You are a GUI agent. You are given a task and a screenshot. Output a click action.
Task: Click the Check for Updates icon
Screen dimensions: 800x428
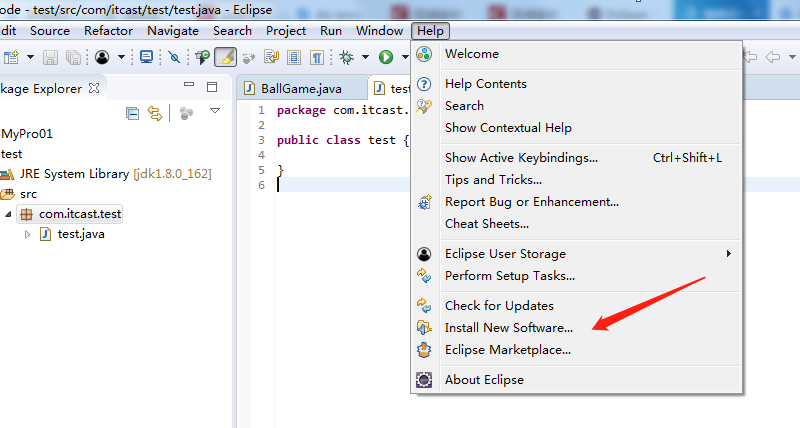click(424, 306)
